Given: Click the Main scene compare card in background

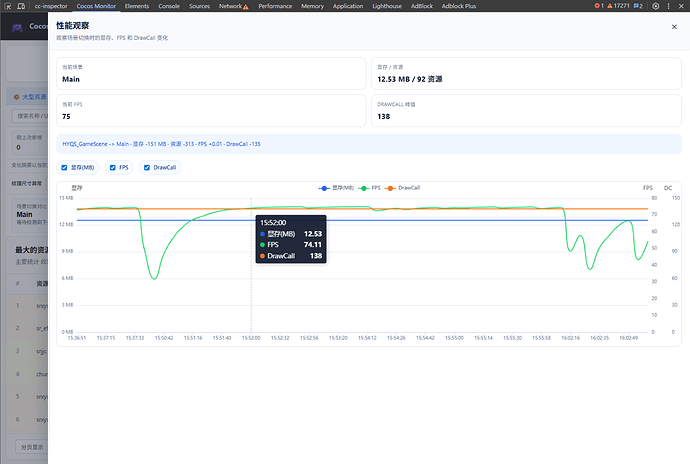Looking at the screenshot, I should point(30,215).
